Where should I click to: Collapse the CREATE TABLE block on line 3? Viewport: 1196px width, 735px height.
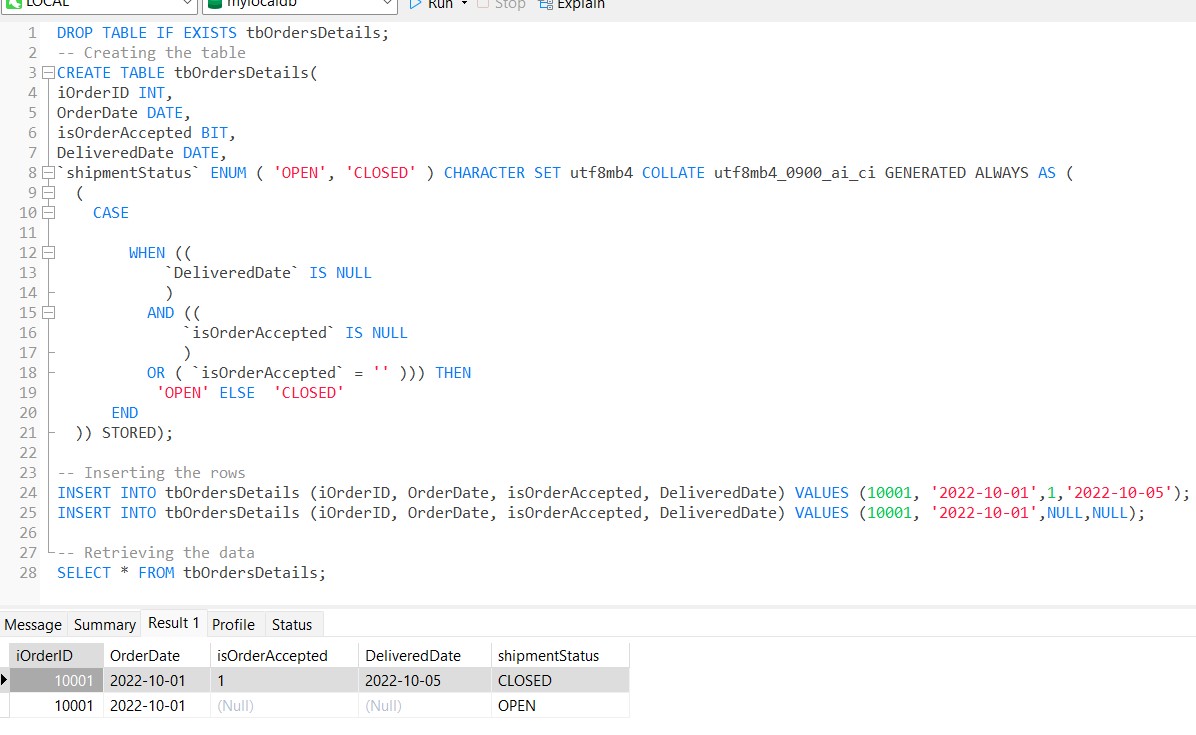(47, 72)
